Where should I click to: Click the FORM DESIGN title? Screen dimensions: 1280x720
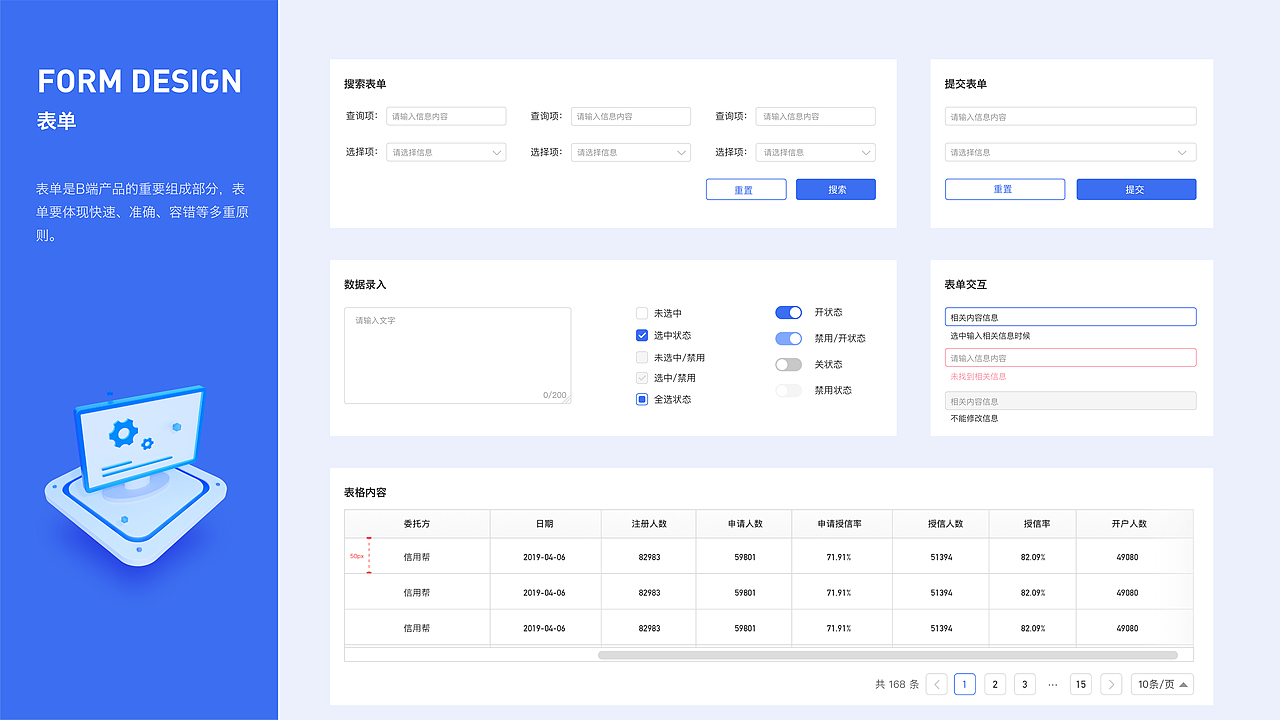coord(139,81)
